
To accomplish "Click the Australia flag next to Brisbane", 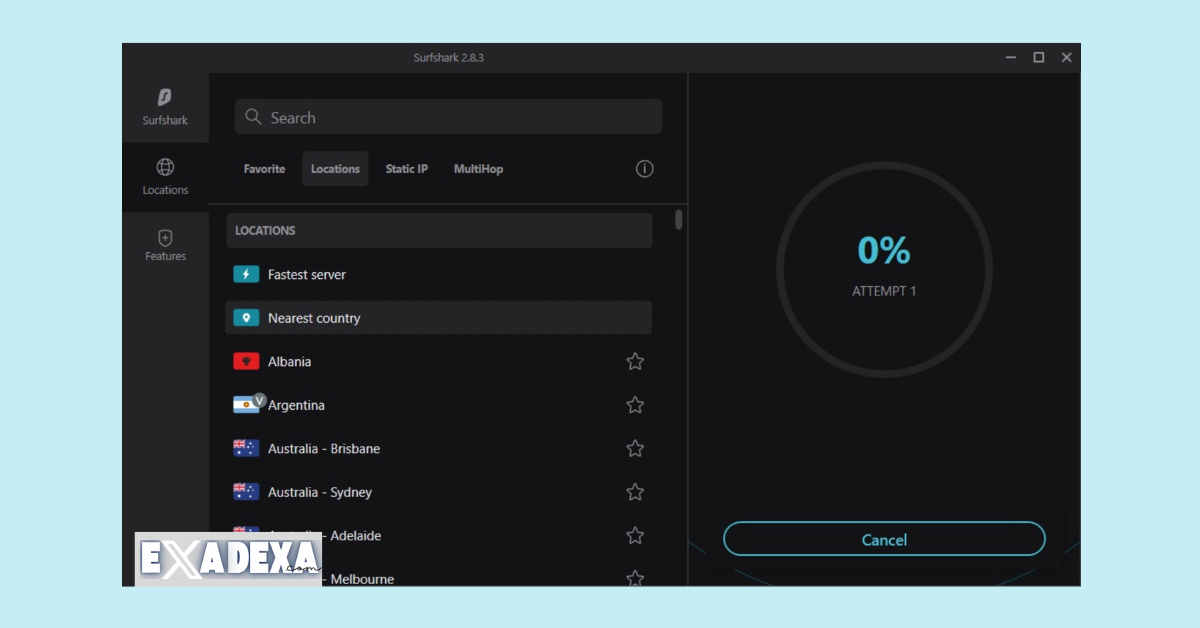I will tap(246, 448).
